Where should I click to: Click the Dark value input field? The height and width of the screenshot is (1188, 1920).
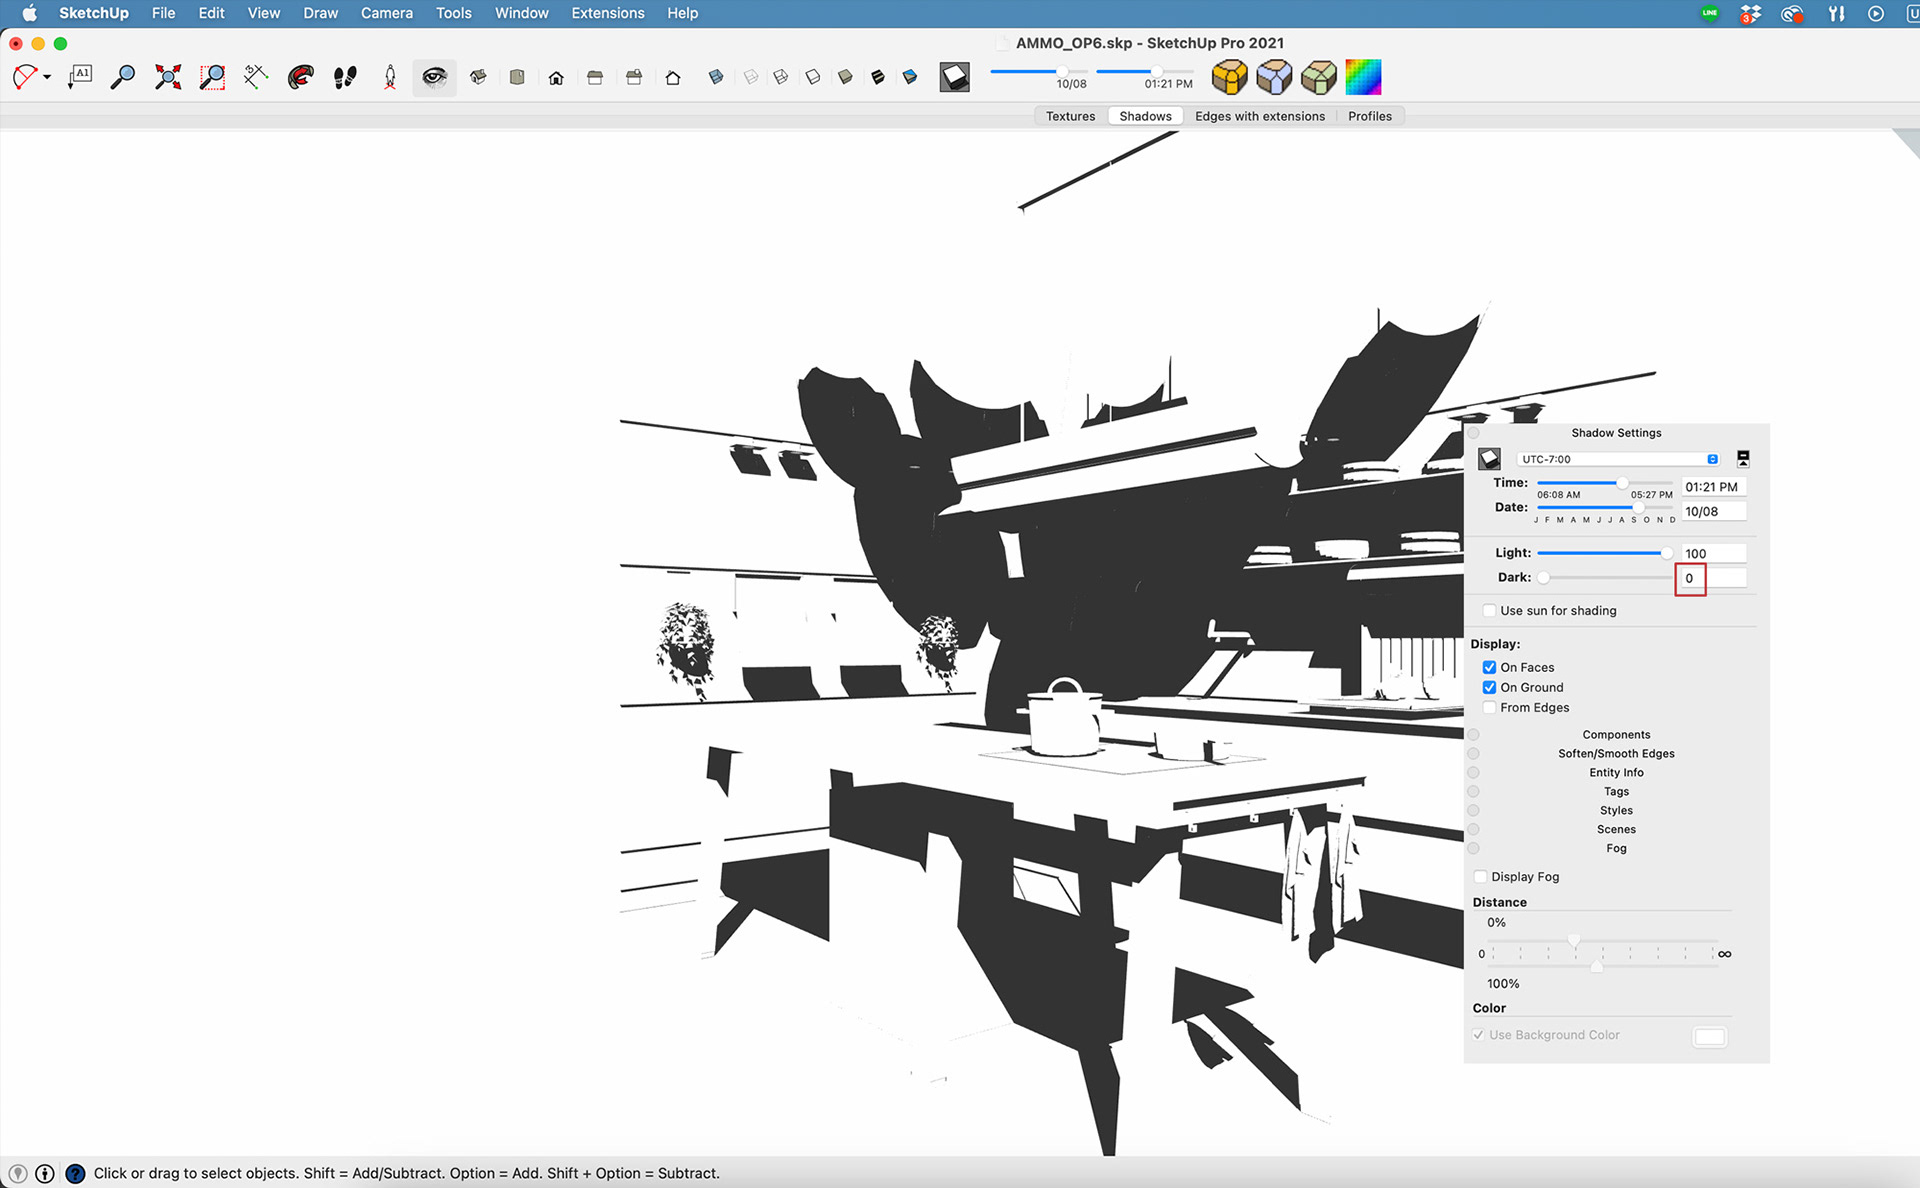1712,578
